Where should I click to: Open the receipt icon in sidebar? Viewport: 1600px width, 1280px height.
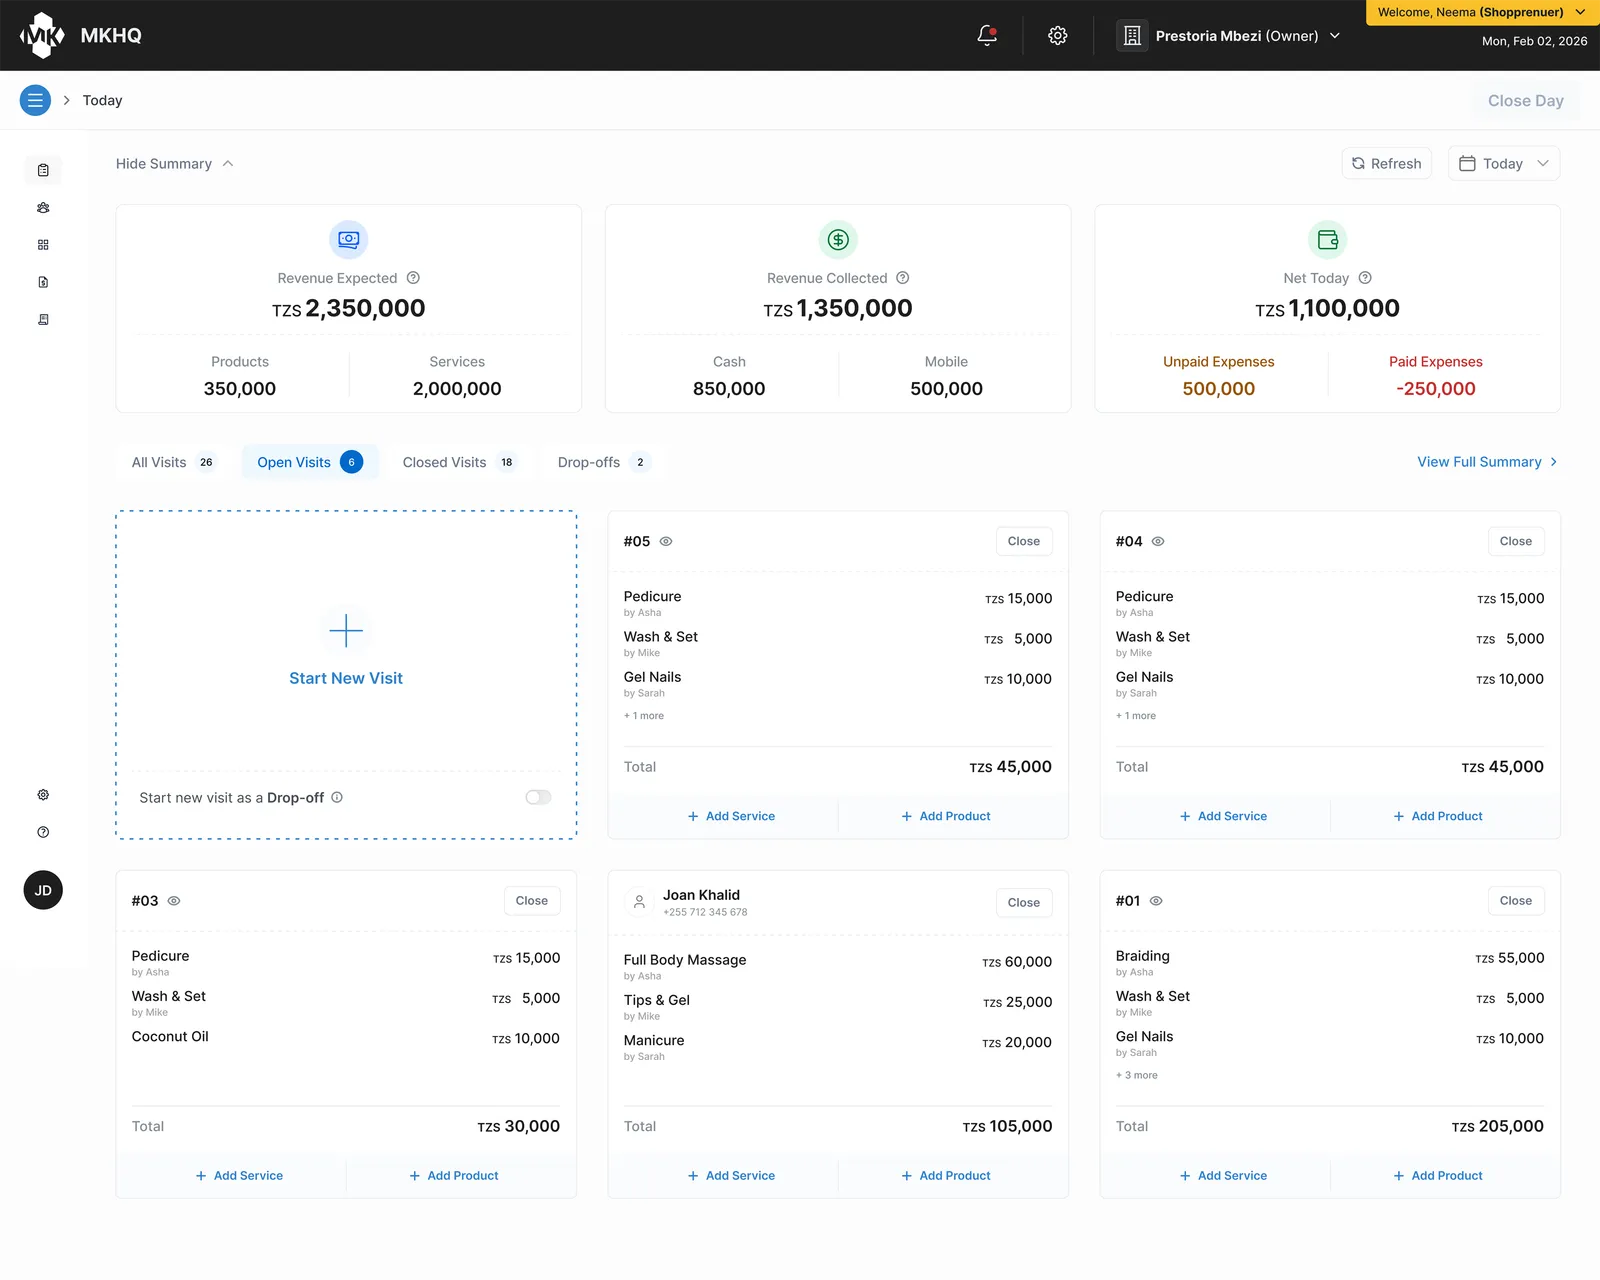pos(43,320)
